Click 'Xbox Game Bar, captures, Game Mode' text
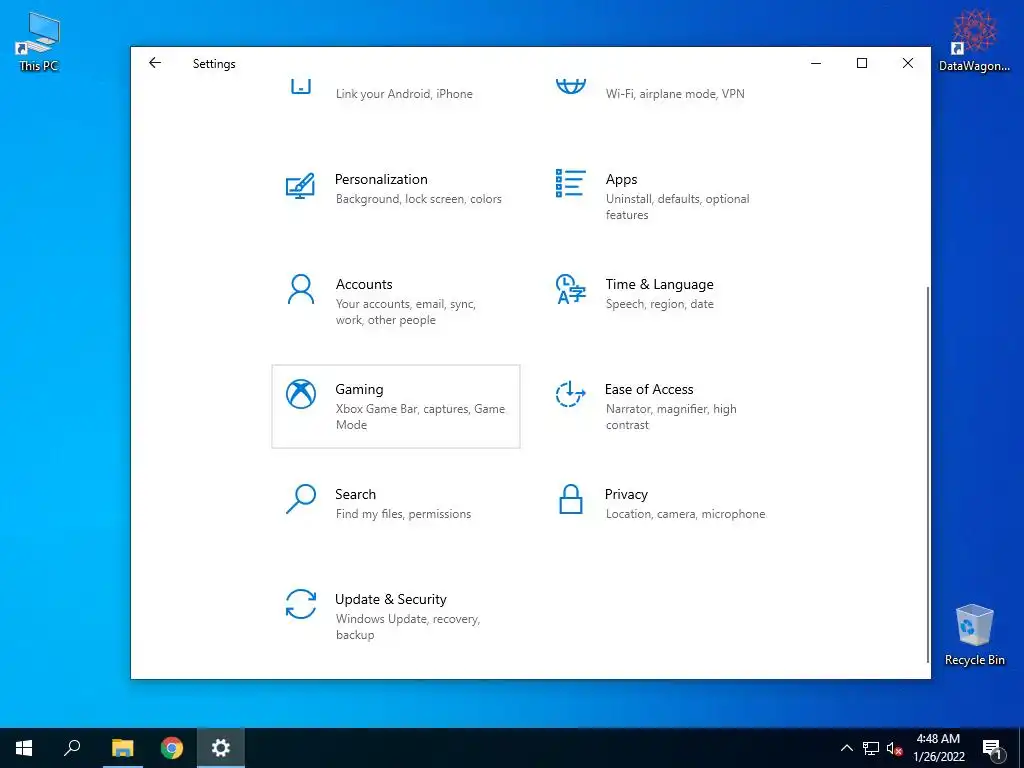 point(420,417)
